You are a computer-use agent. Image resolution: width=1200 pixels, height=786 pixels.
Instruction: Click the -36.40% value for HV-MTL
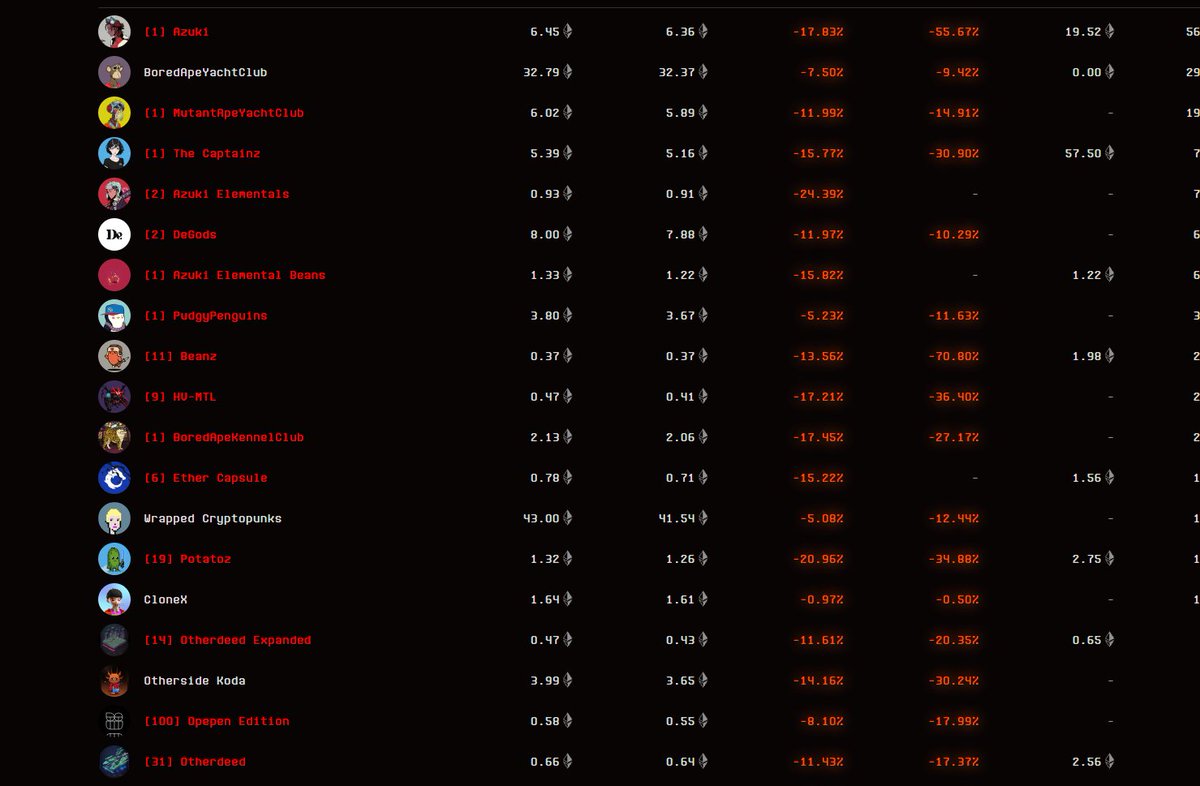(953, 397)
